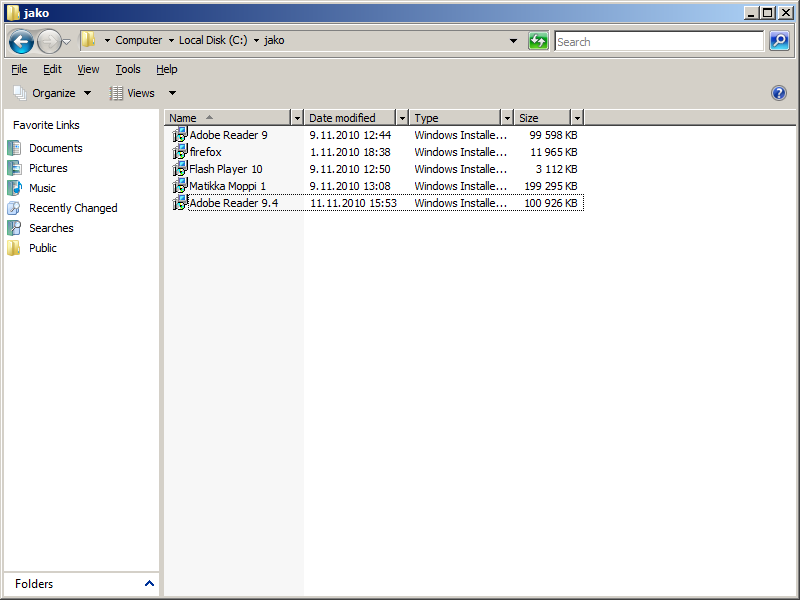Select the file name Flash Player 10

[x=226, y=169]
